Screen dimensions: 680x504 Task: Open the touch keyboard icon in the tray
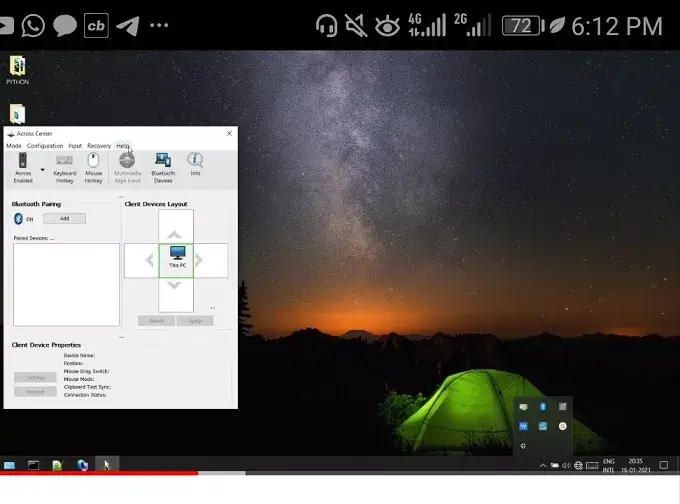[592, 465]
